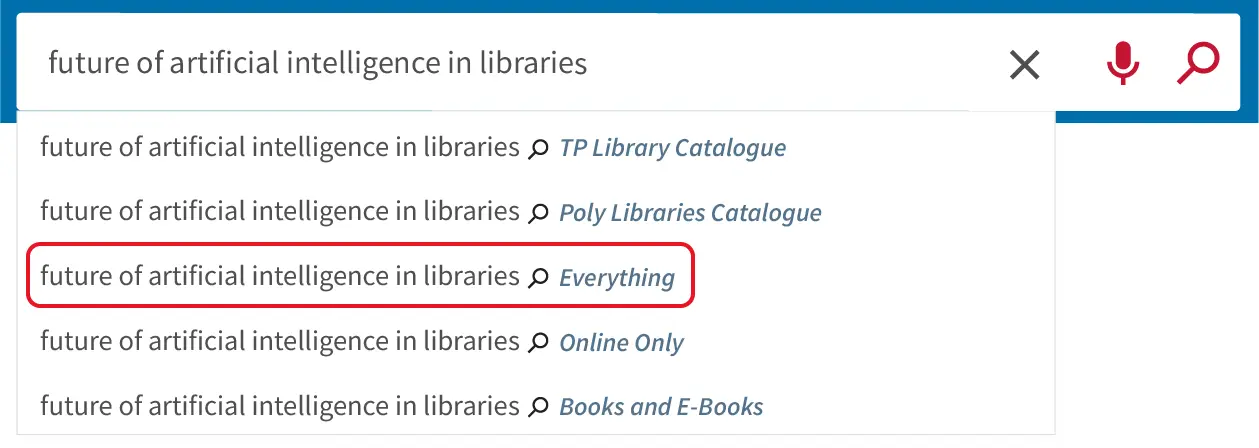Select the Books and E-Books scope
The image size is (1259, 448).
pyautogui.click(x=661, y=407)
